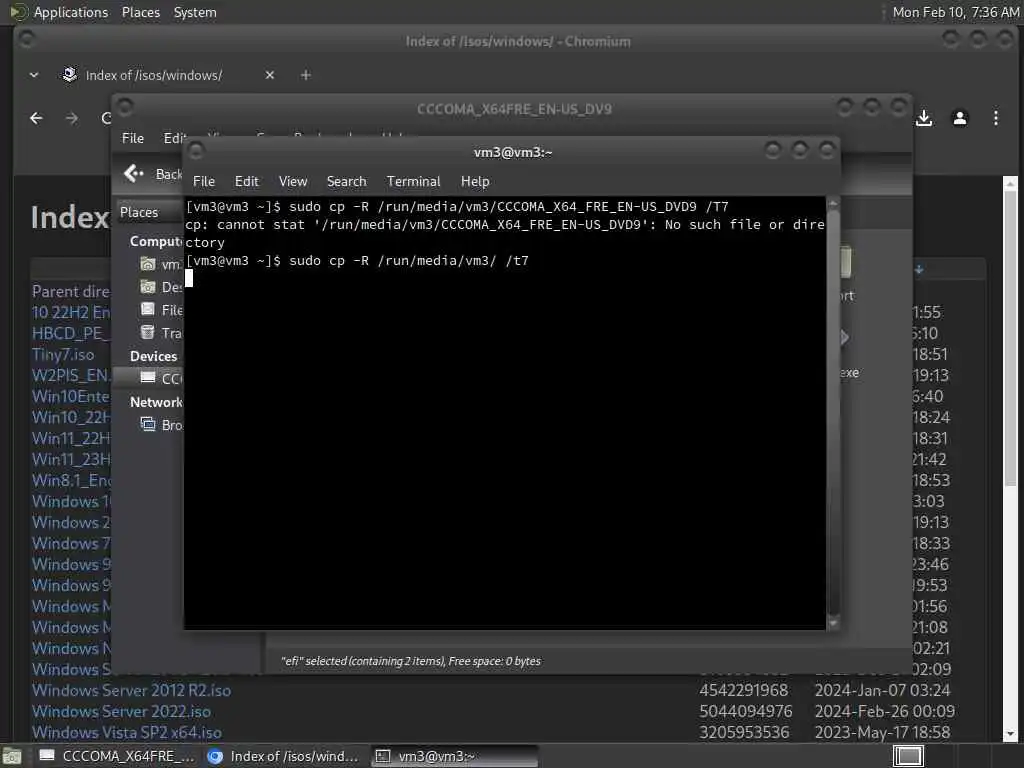
Task: Open the Trash icon in sidebar
Action: (x=148, y=332)
